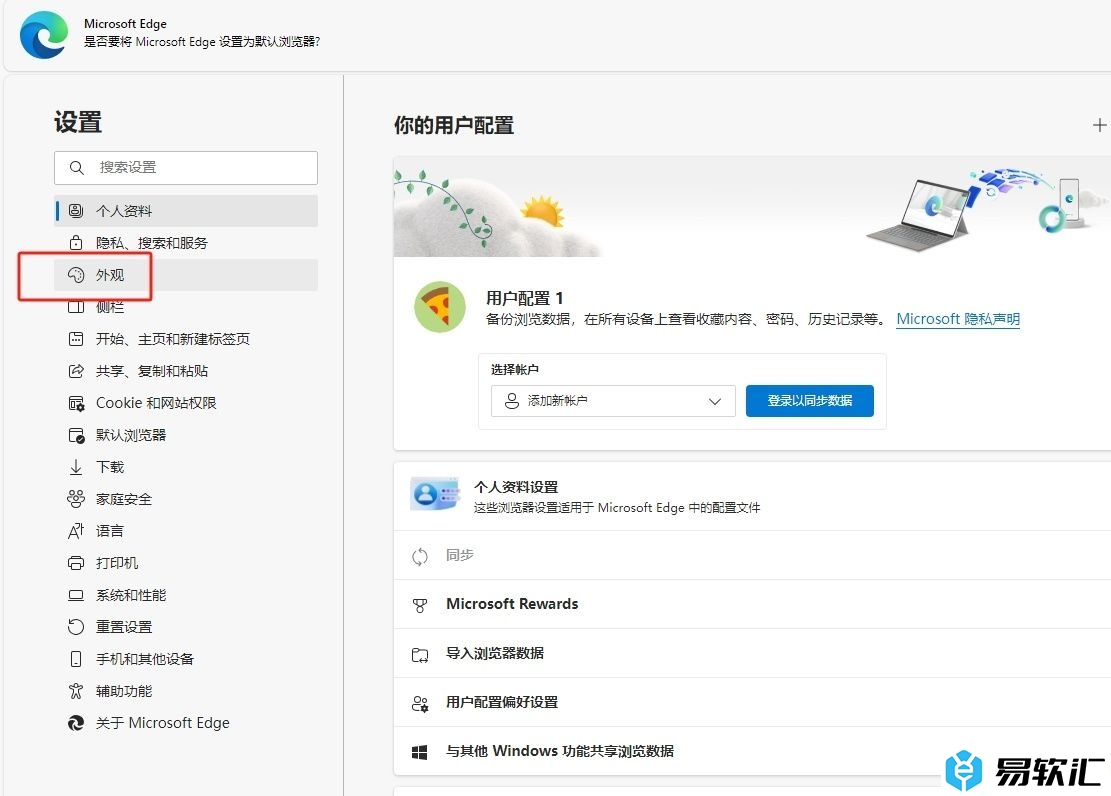Click the reset arrow icon for 重置设置

76,627
